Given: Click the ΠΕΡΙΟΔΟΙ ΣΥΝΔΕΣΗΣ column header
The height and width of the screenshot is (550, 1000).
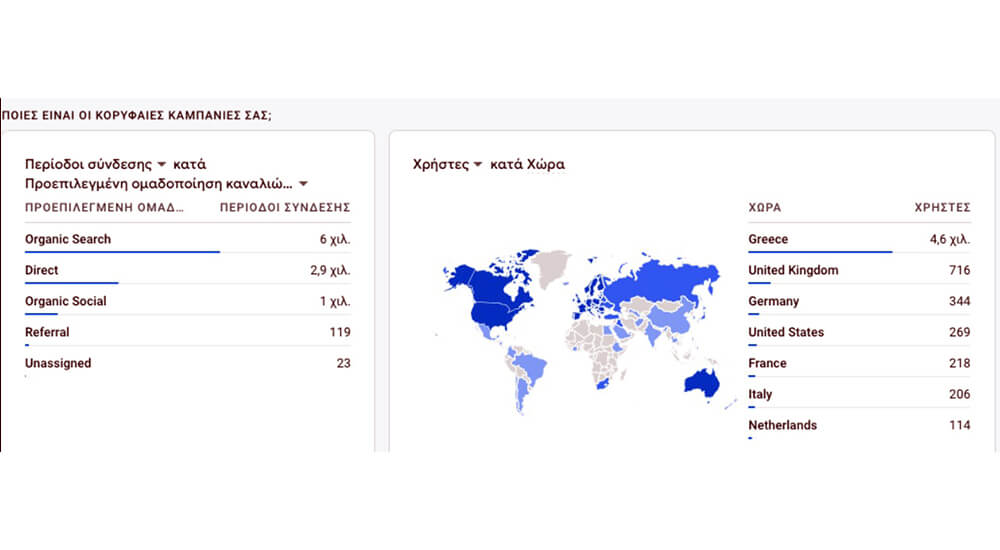Looking at the screenshot, I should click(285, 207).
